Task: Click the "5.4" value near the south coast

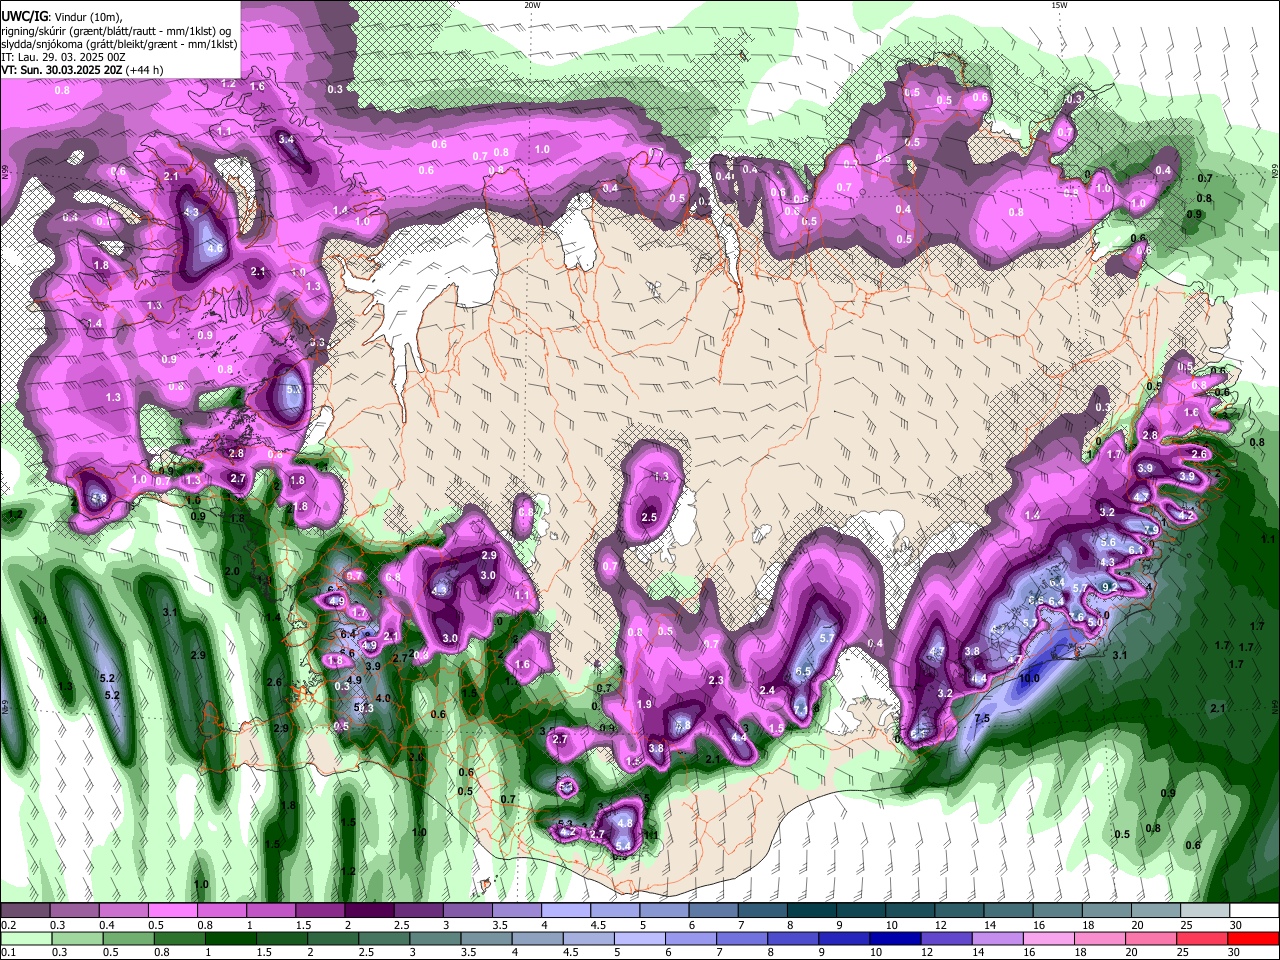Action: coord(623,846)
